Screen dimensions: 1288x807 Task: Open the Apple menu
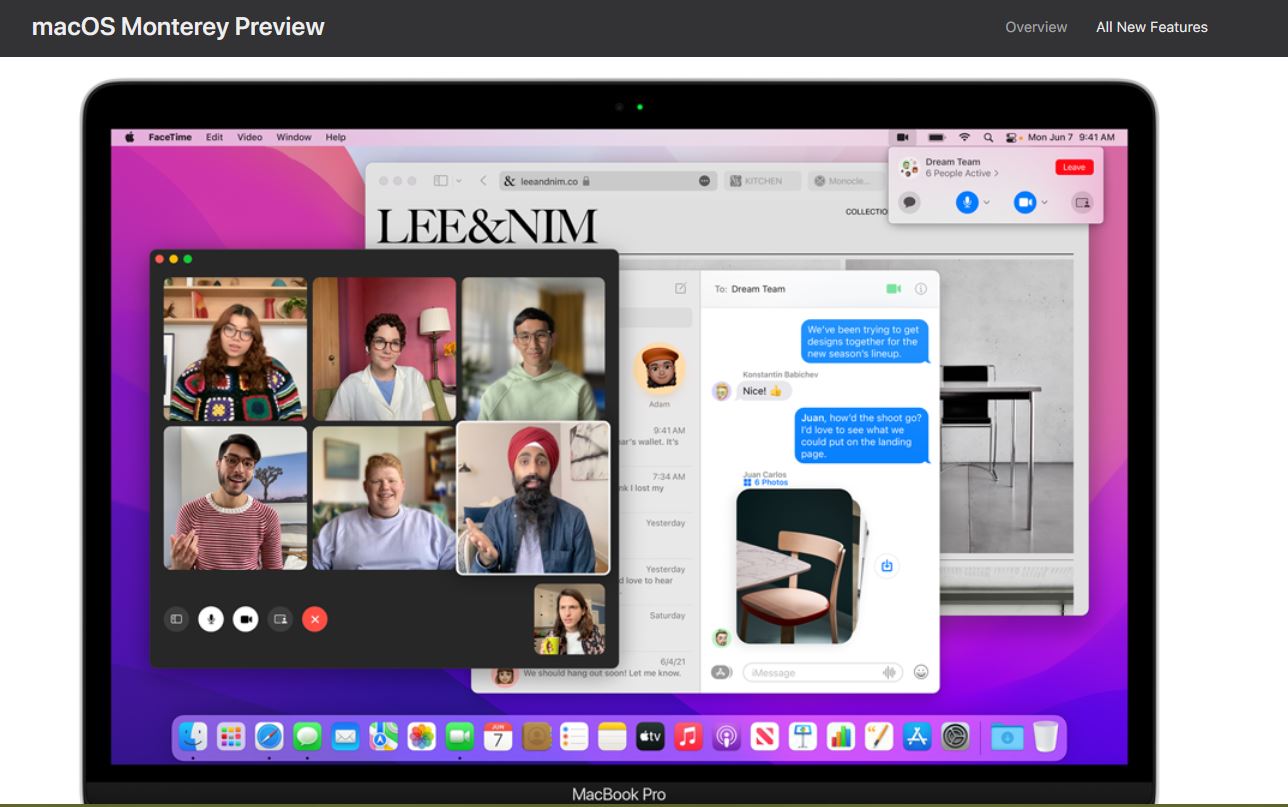point(129,137)
